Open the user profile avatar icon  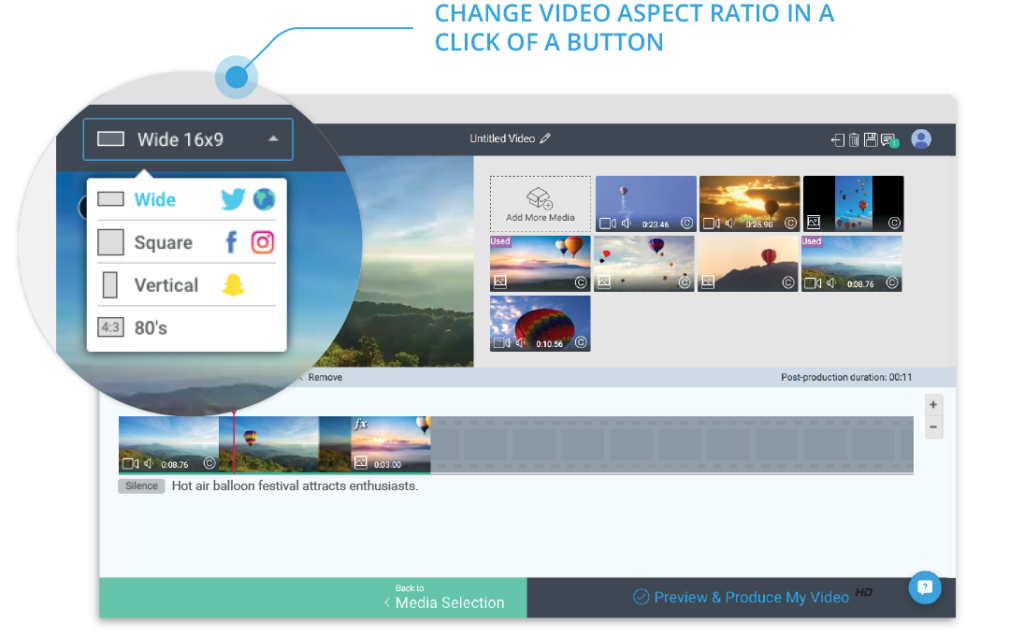pos(921,139)
